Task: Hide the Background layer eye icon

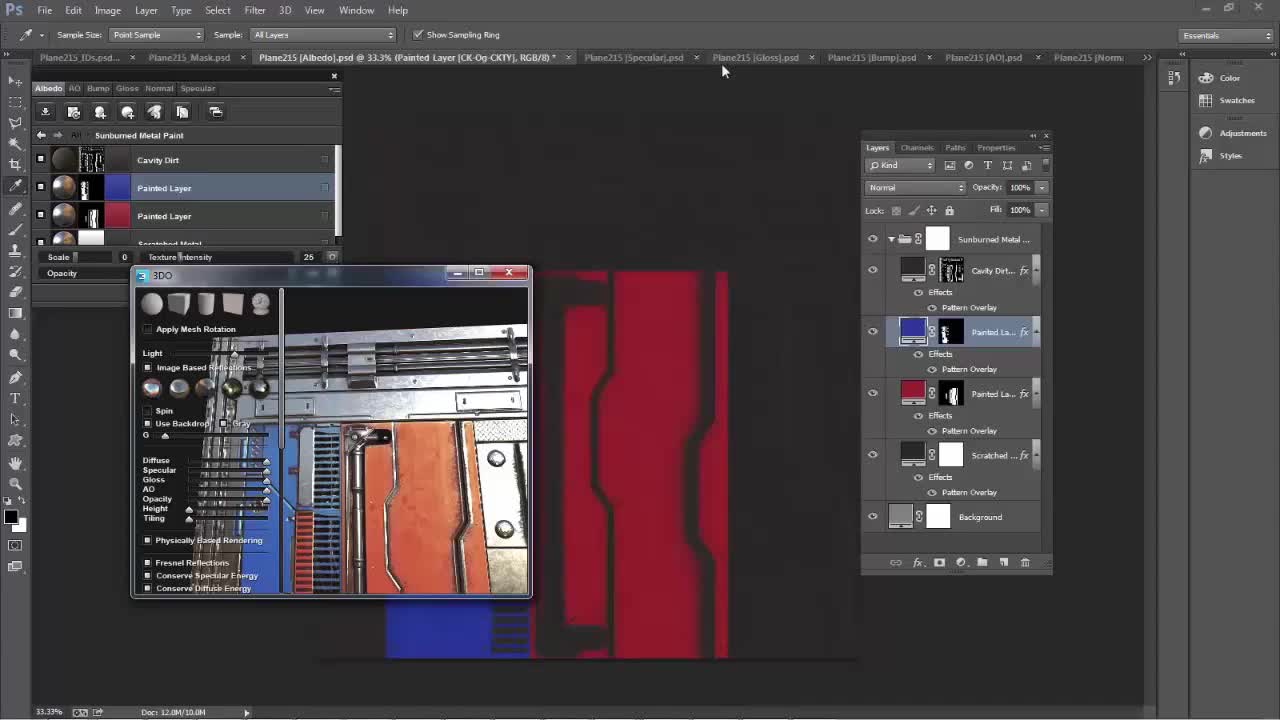Action: coord(873,517)
